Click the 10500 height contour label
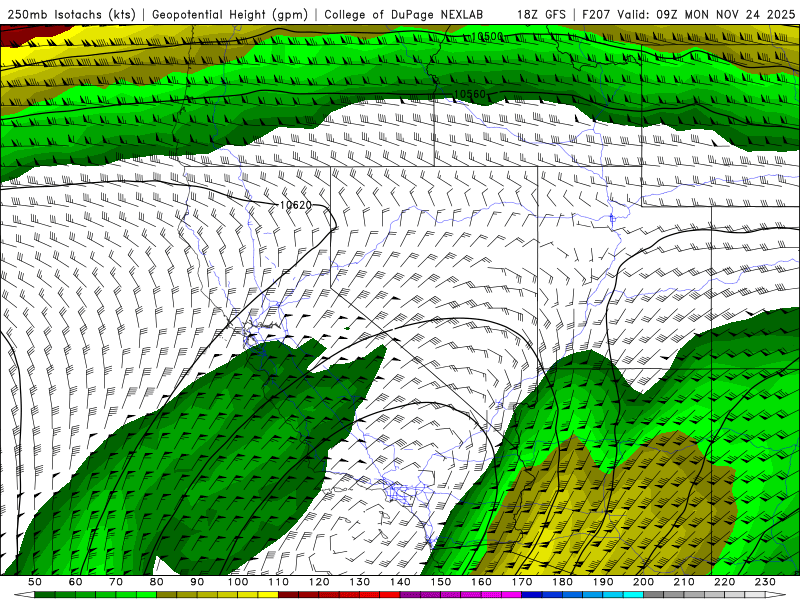Screen dimensions: 800x600 [x=487, y=36]
